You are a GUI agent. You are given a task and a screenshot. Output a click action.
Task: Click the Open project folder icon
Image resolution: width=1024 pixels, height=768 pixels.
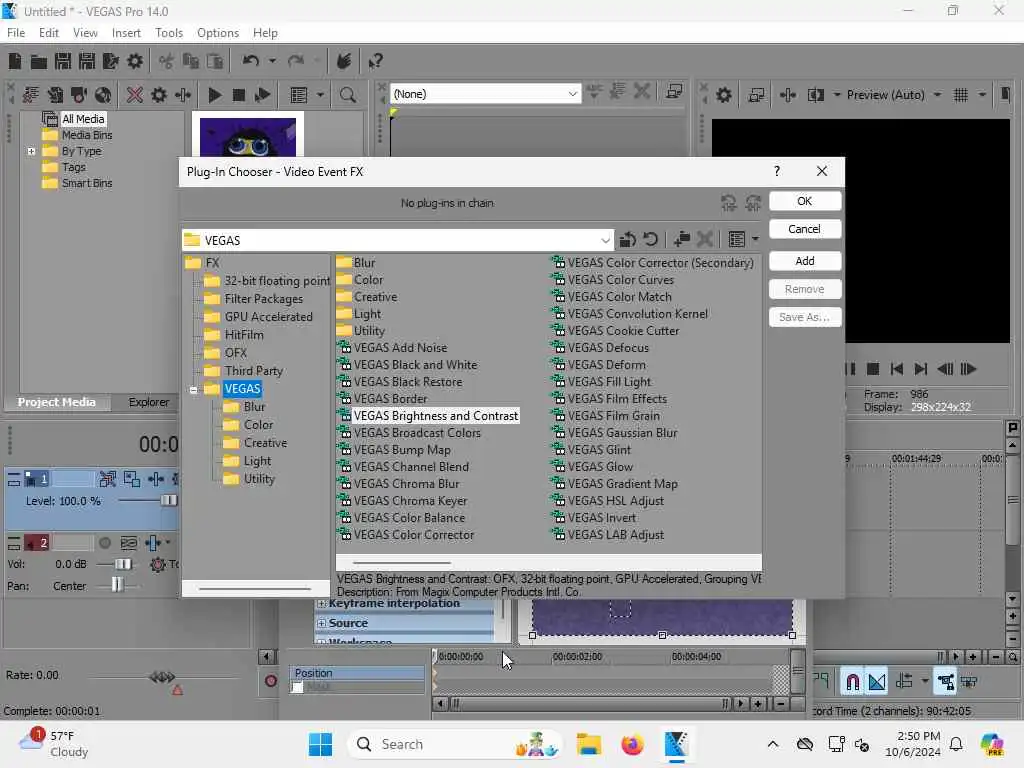pyautogui.click(x=39, y=61)
